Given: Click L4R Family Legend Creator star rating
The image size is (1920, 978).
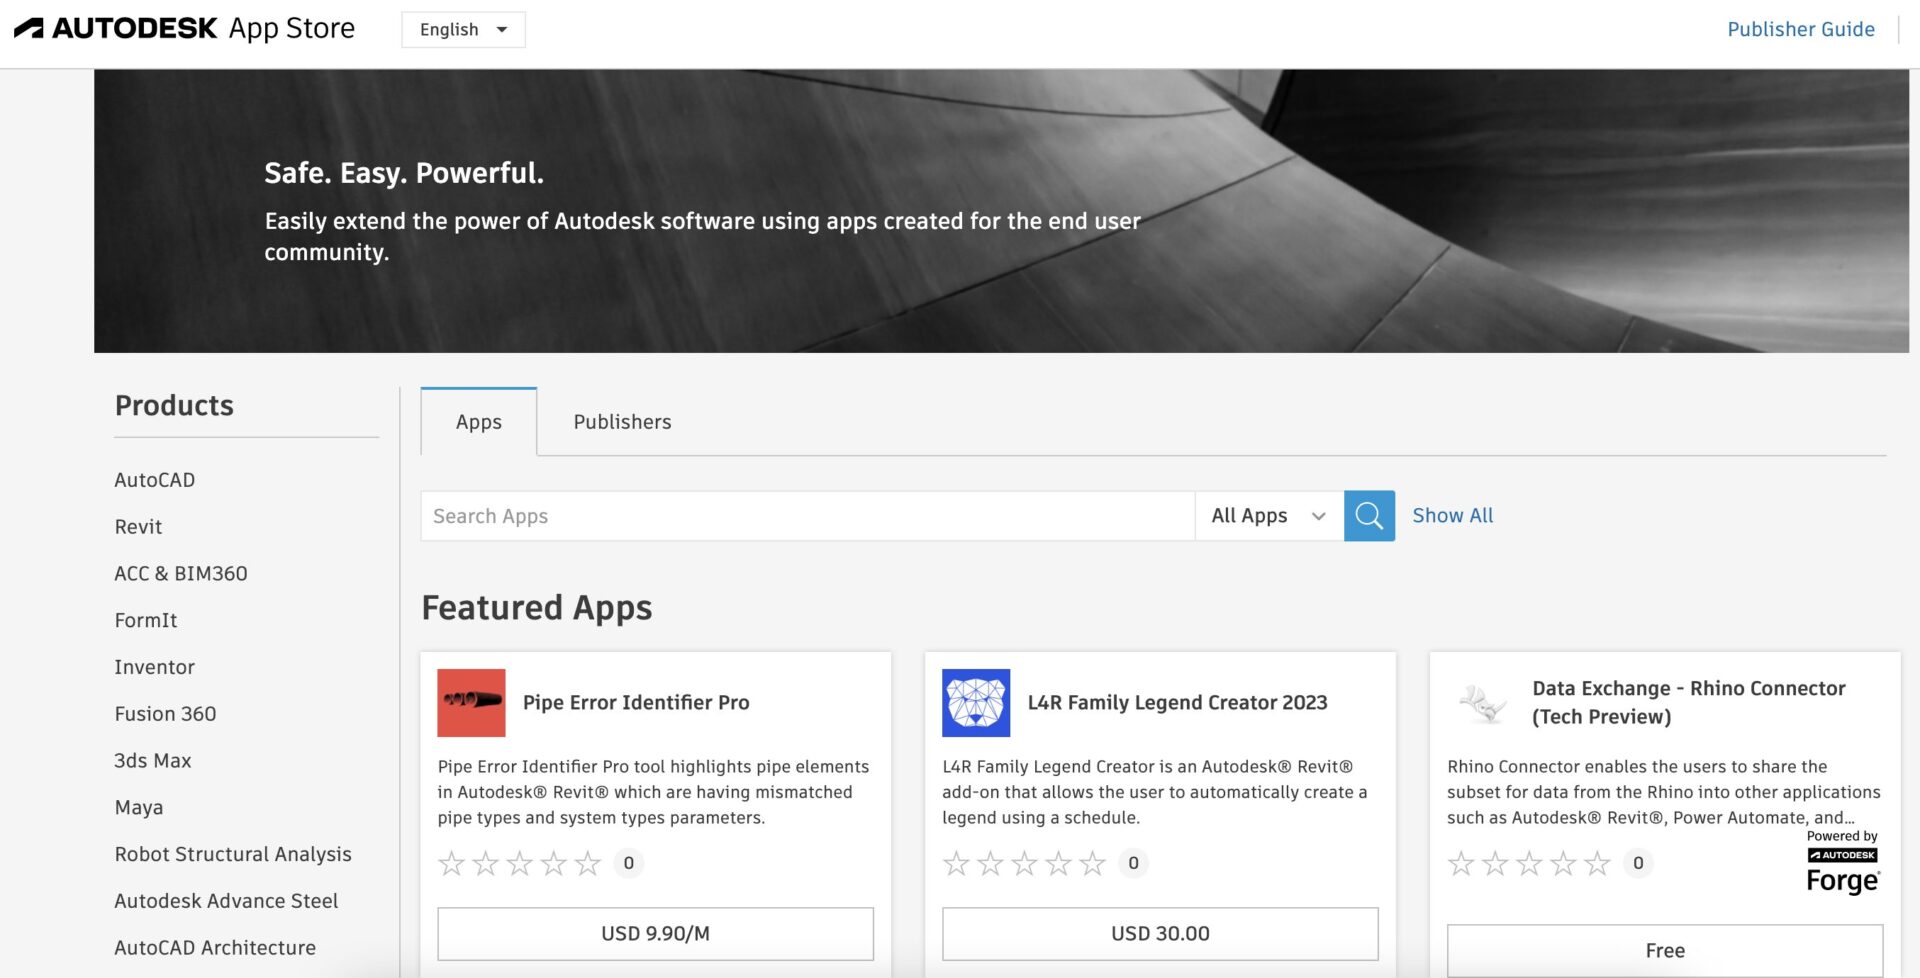Looking at the screenshot, I should point(1025,863).
